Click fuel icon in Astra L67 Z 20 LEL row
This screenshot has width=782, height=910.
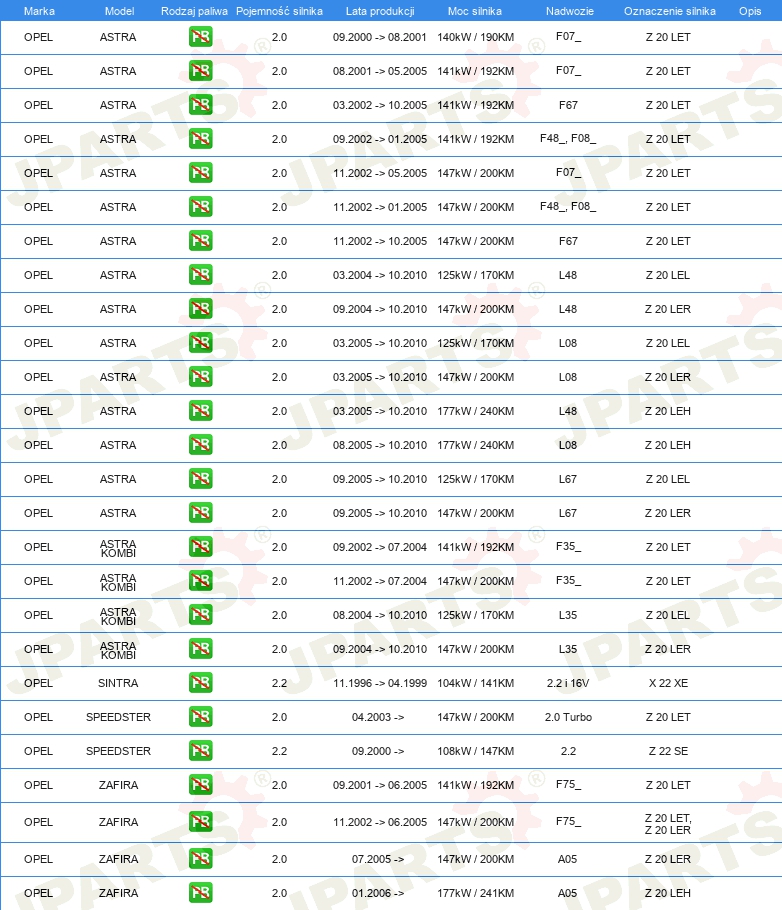pyautogui.click(x=200, y=479)
